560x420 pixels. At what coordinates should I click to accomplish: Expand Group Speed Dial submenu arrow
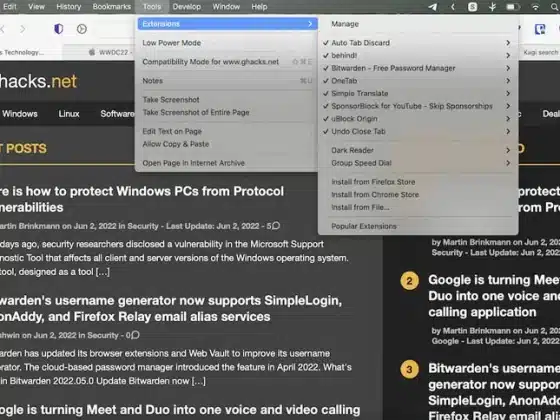pos(508,163)
